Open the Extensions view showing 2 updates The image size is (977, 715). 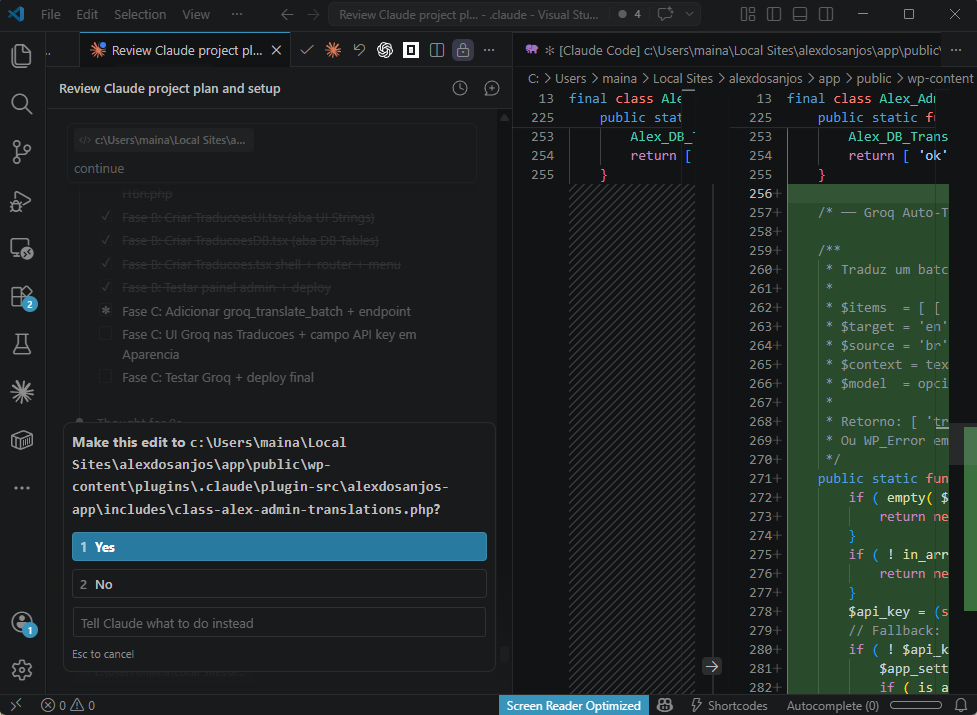[x=21, y=296]
